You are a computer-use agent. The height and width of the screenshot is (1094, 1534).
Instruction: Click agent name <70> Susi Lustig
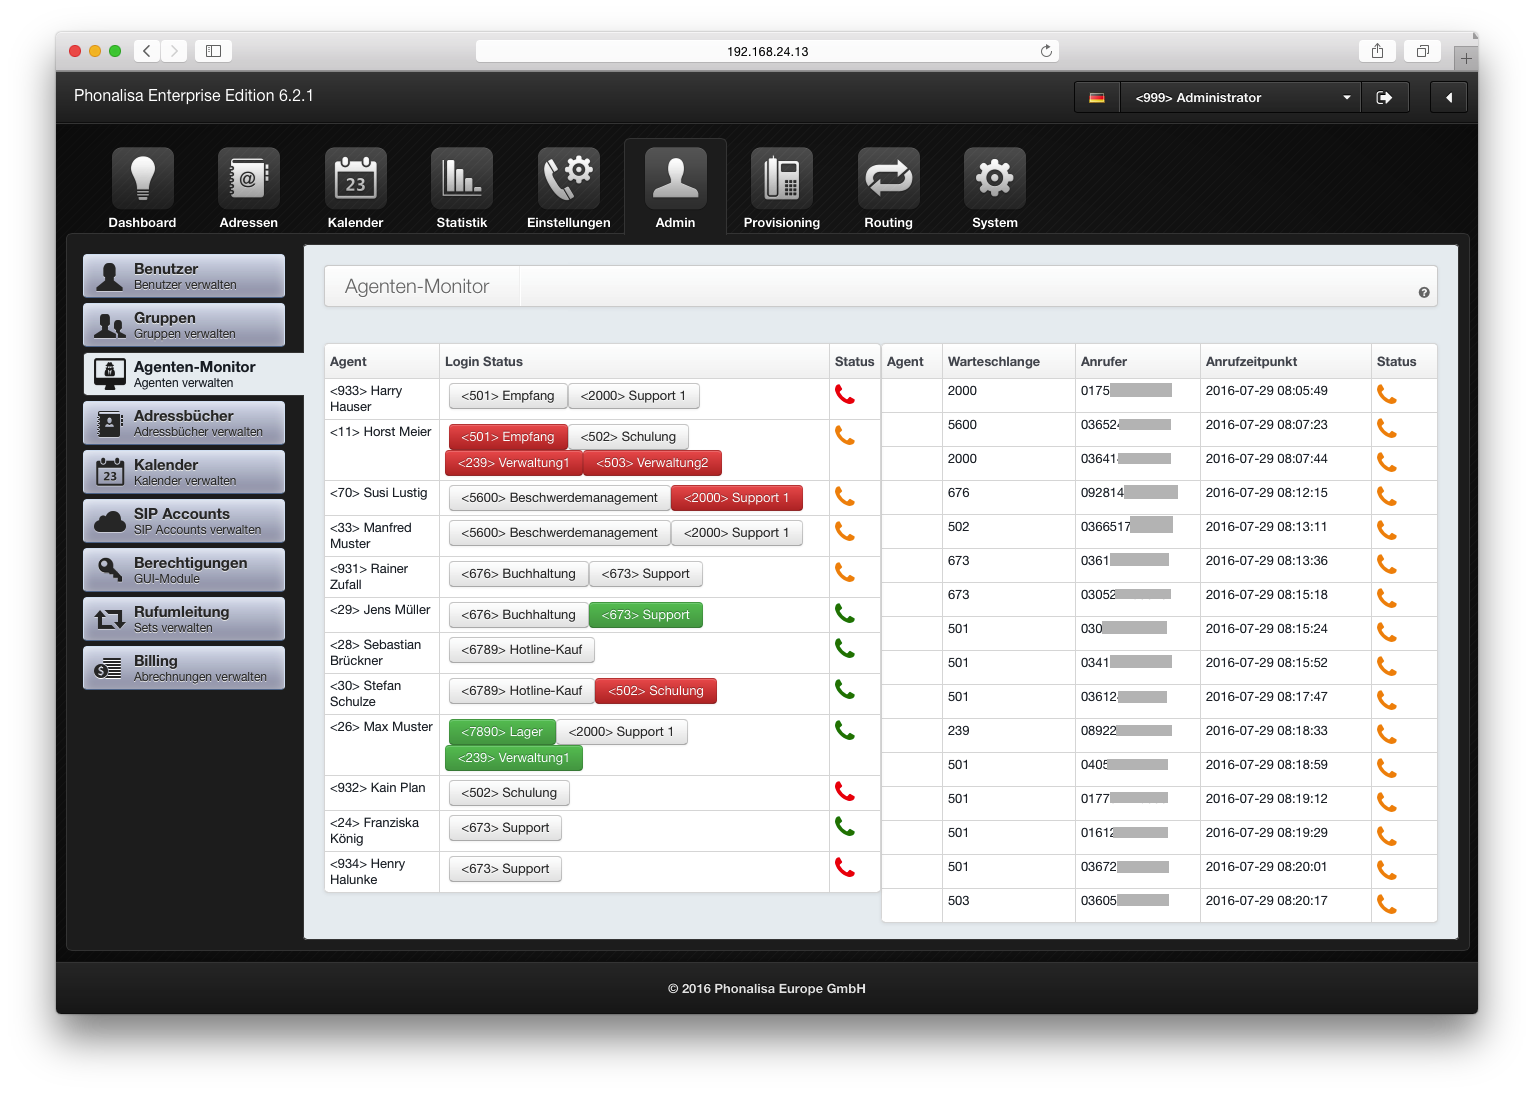click(379, 493)
